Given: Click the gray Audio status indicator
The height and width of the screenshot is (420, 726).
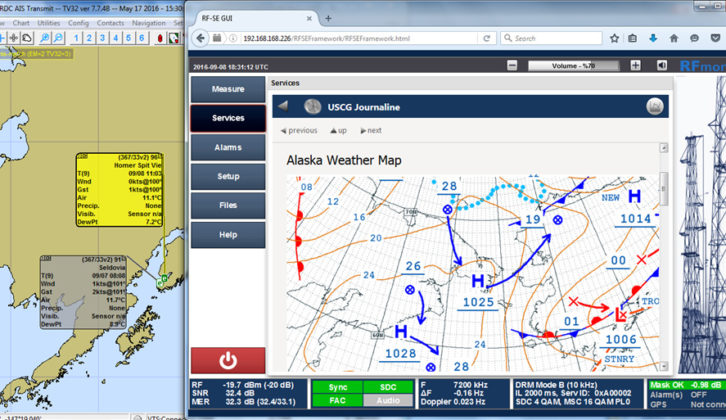Looking at the screenshot, I should (x=388, y=401).
